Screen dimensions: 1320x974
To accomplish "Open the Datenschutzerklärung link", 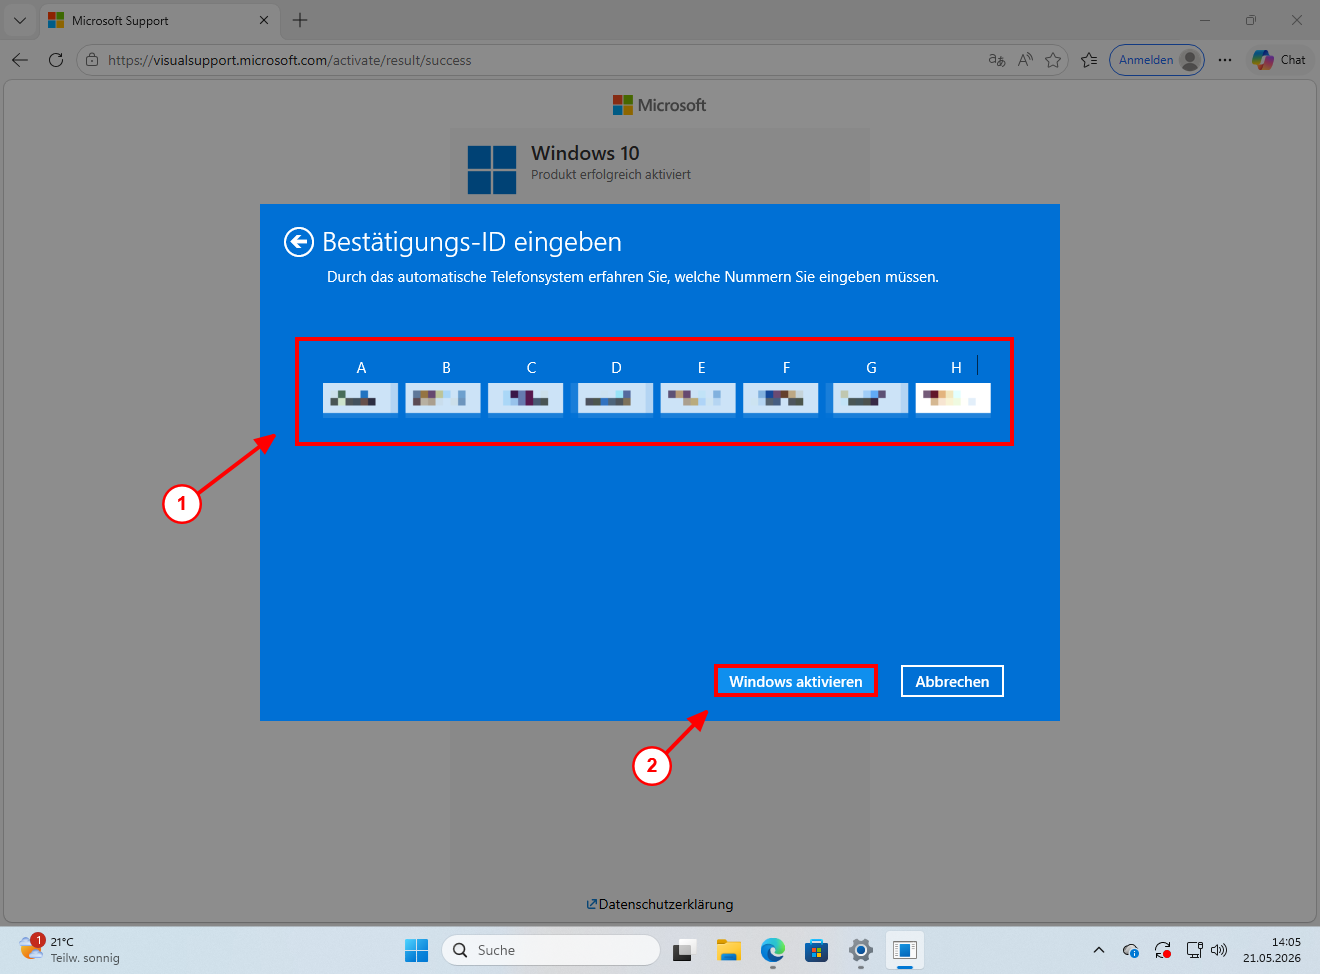I will tap(660, 904).
